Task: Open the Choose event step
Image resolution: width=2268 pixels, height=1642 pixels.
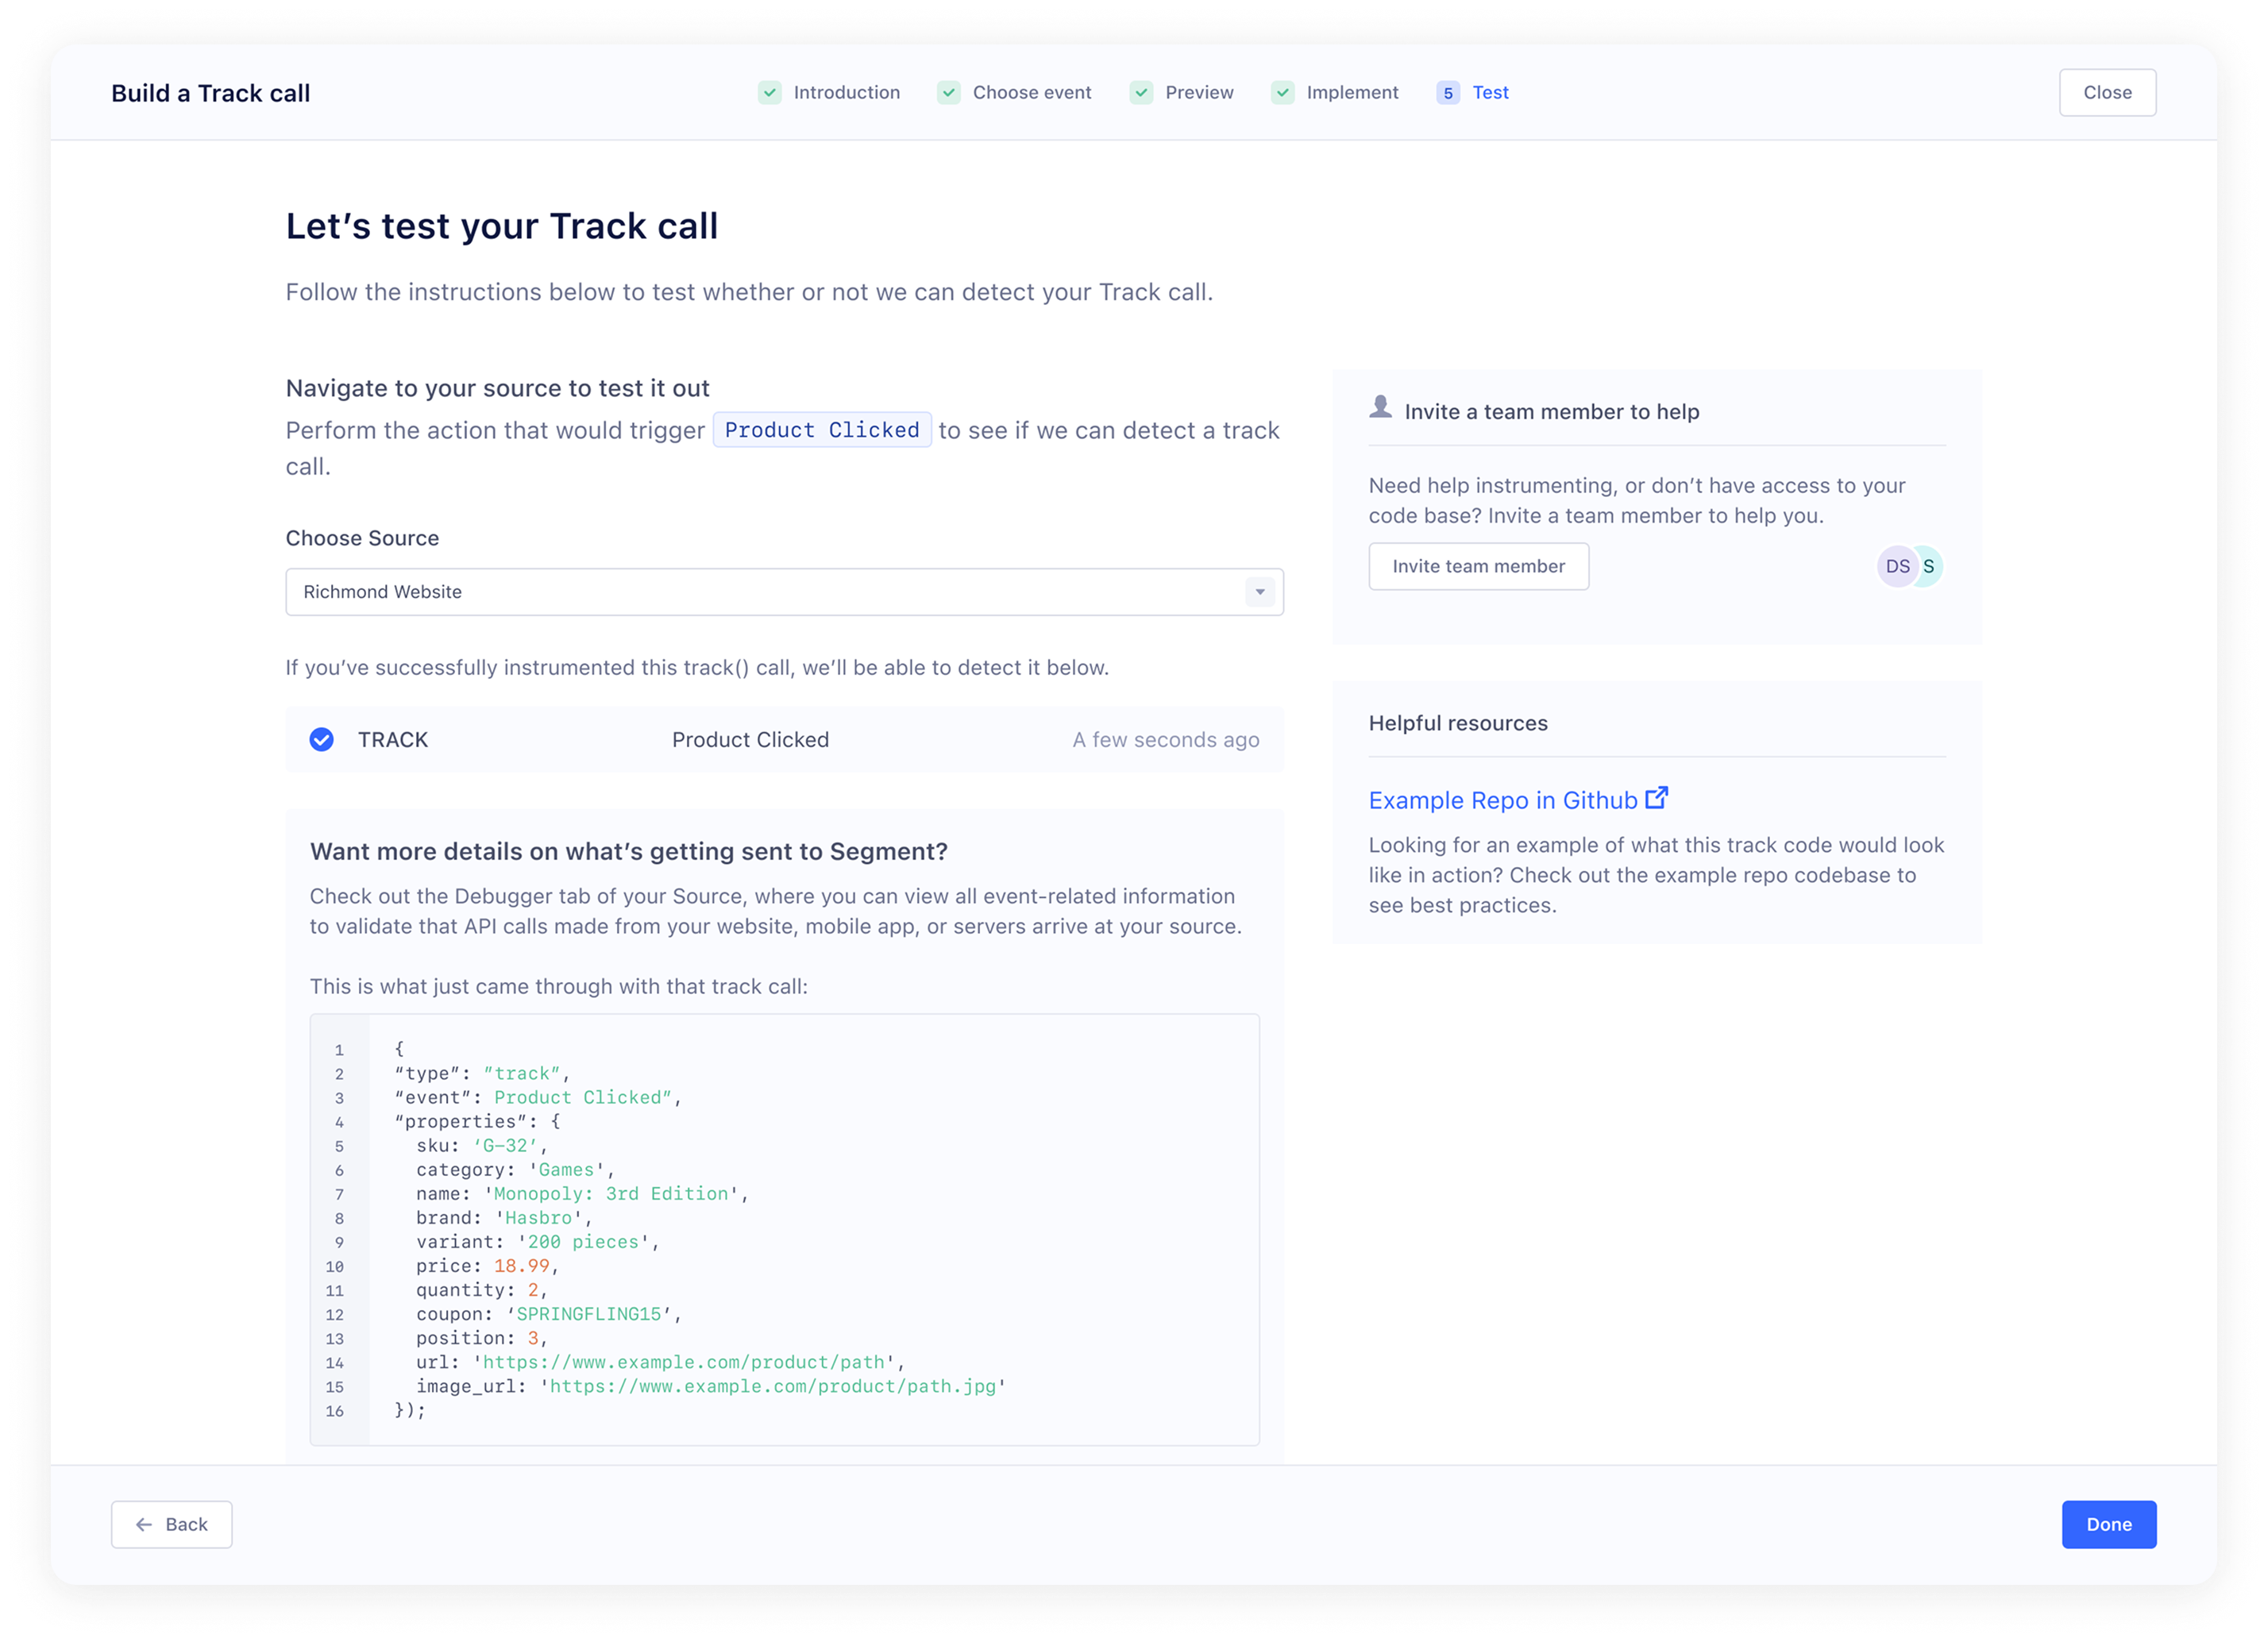Action: pos(1031,93)
